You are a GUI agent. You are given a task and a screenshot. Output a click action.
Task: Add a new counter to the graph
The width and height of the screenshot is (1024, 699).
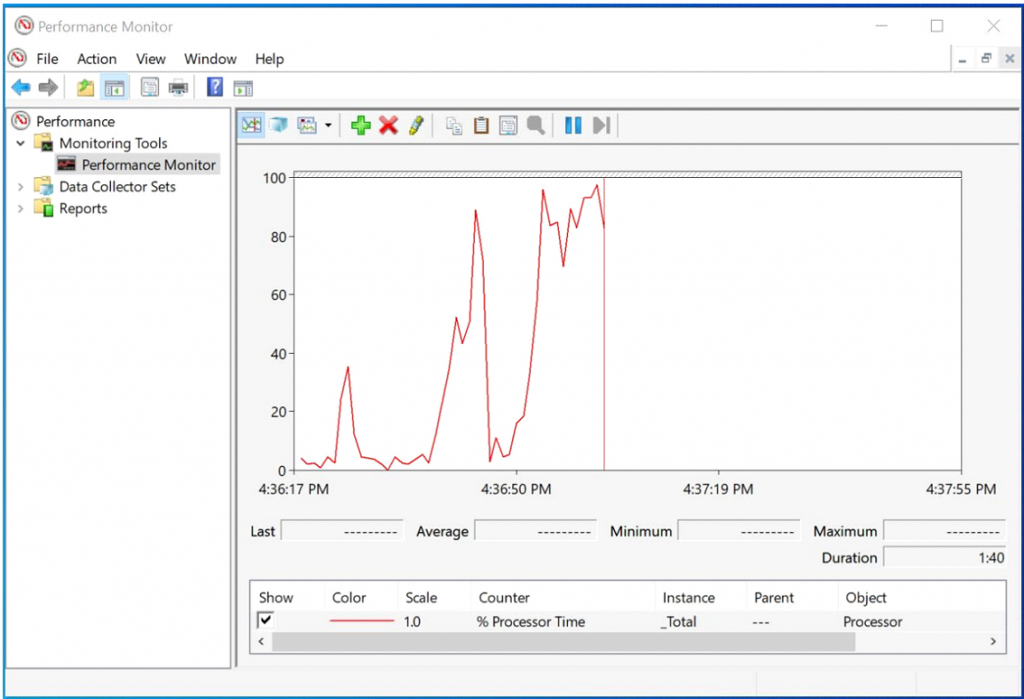point(360,124)
